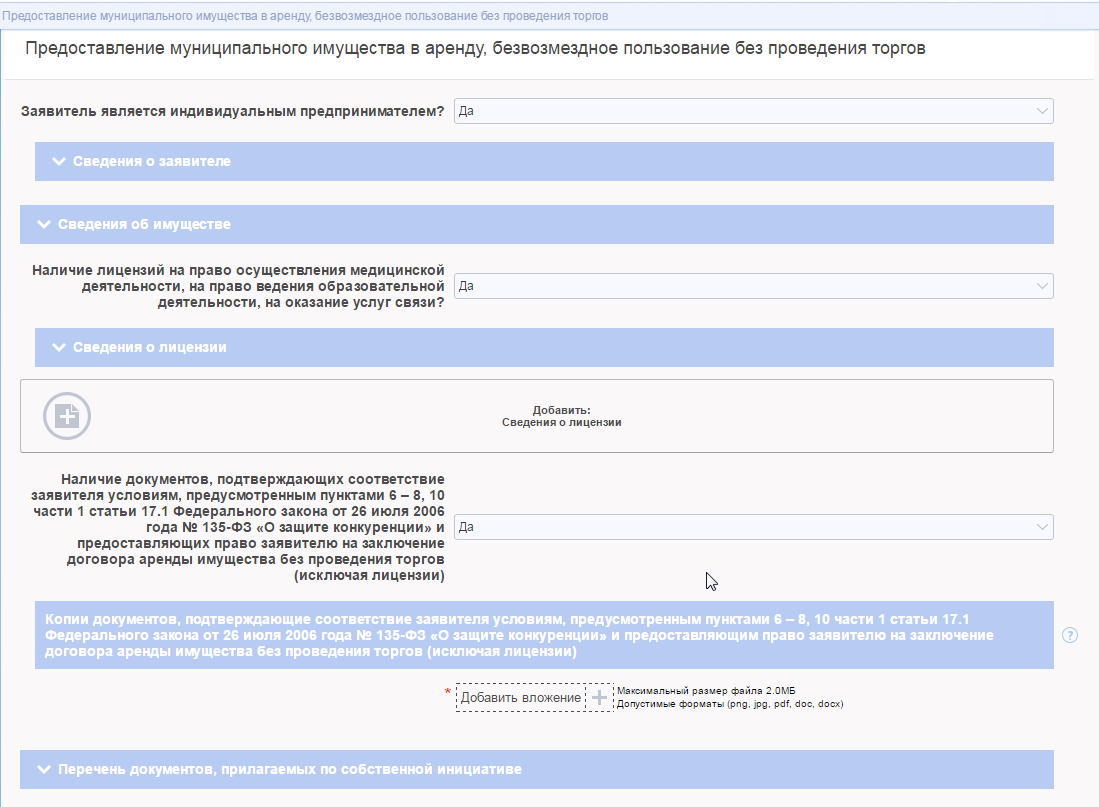Image resolution: width=1099 pixels, height=807 pixels.
Task: Click the blue Копии документов section header
Action: pyautogui.click(x=520, y=635)
